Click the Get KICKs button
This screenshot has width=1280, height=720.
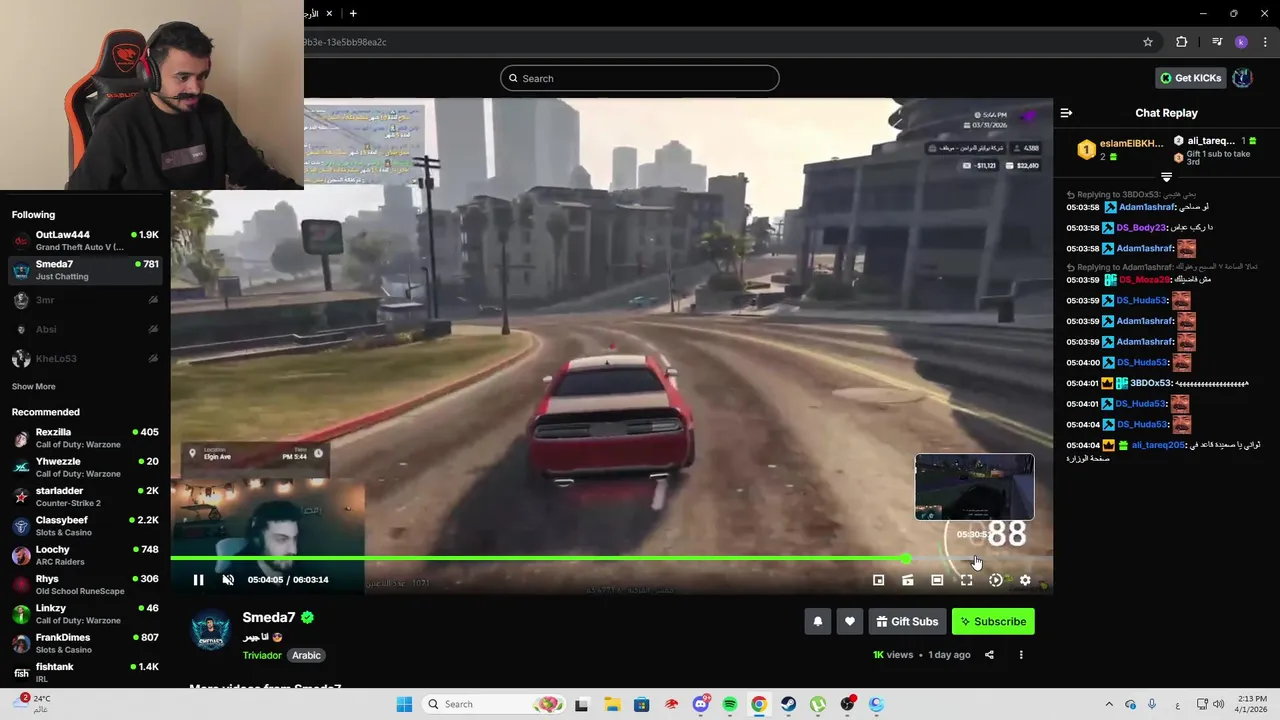1191,78
